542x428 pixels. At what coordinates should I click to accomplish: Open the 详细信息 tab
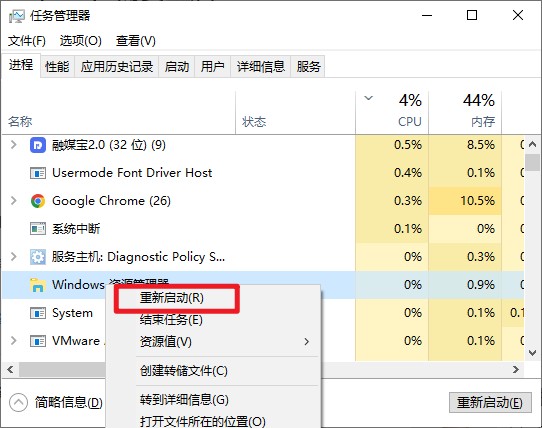261,66
